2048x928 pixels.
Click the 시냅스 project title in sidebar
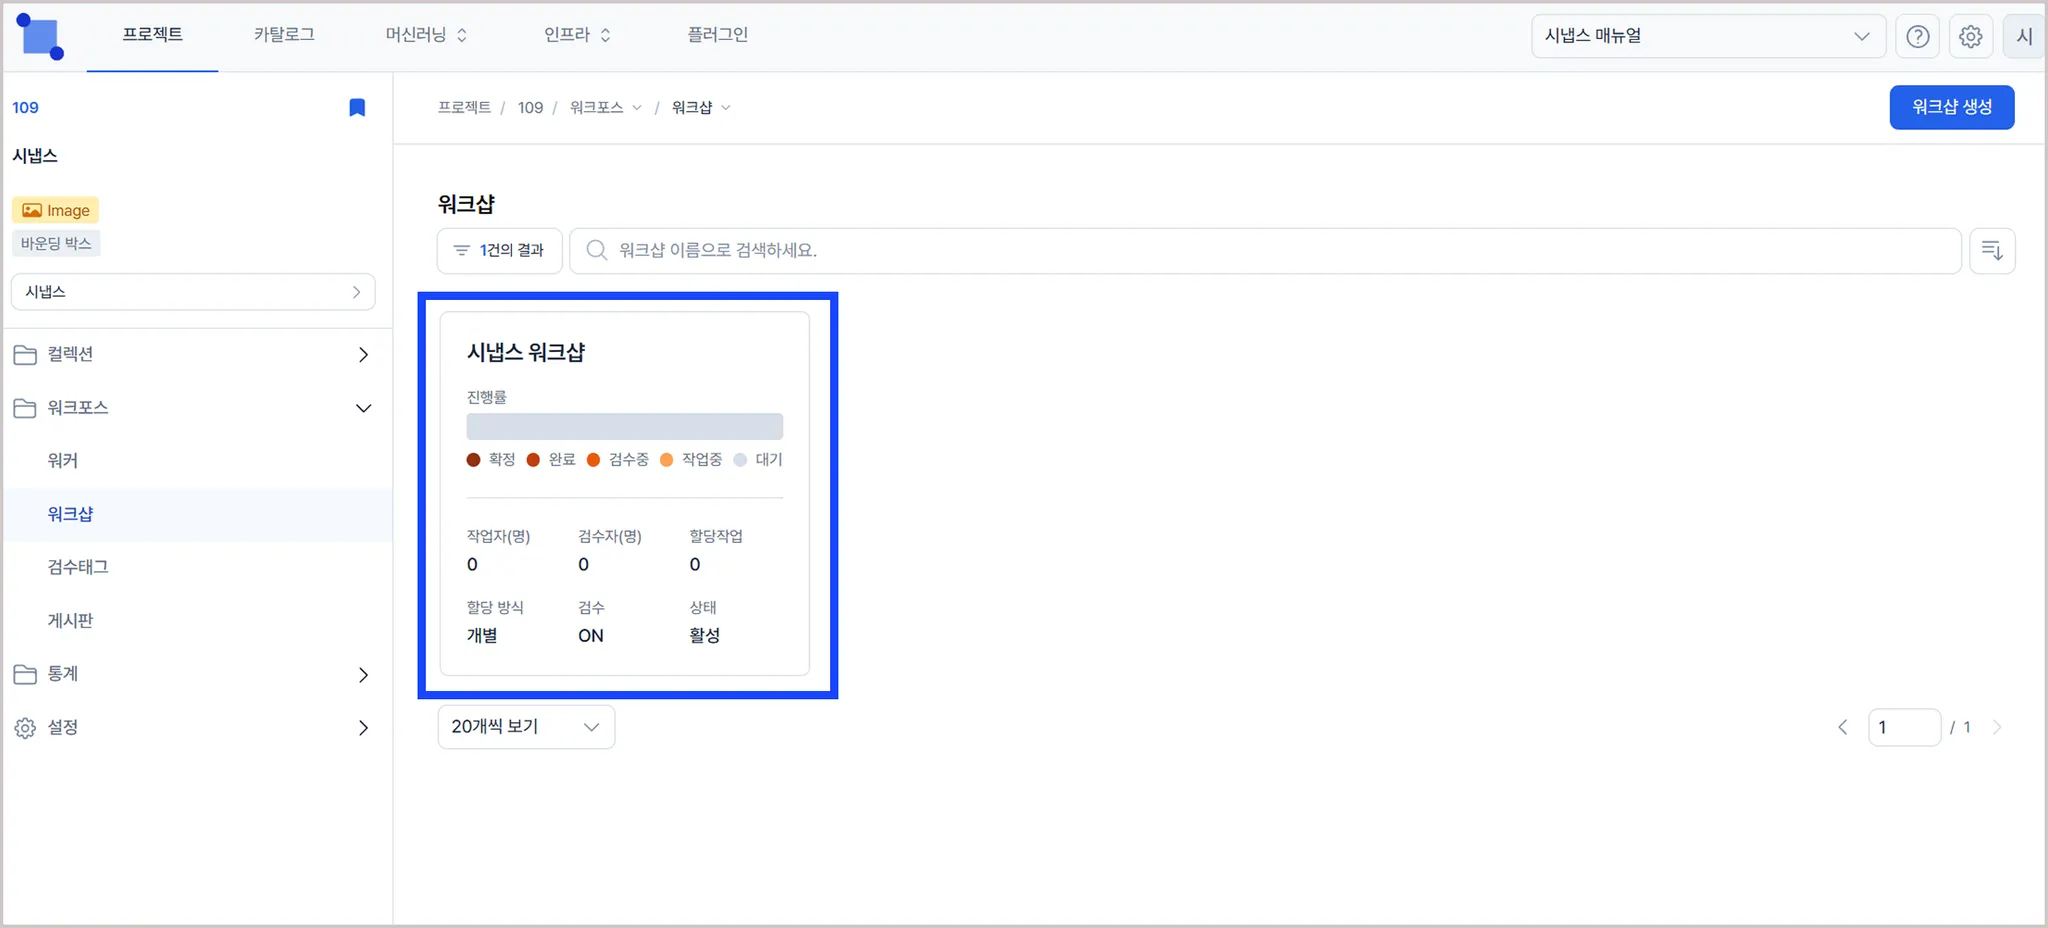[x=35, y=156]
